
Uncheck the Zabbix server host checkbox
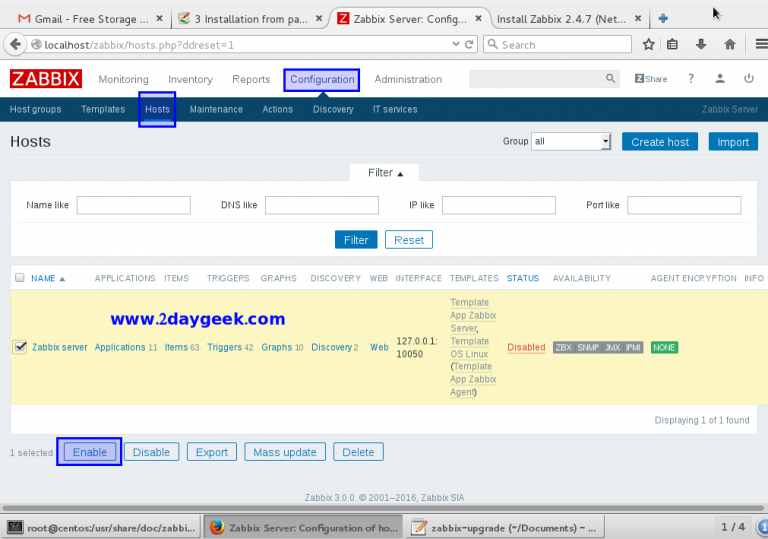pos(20,347)
